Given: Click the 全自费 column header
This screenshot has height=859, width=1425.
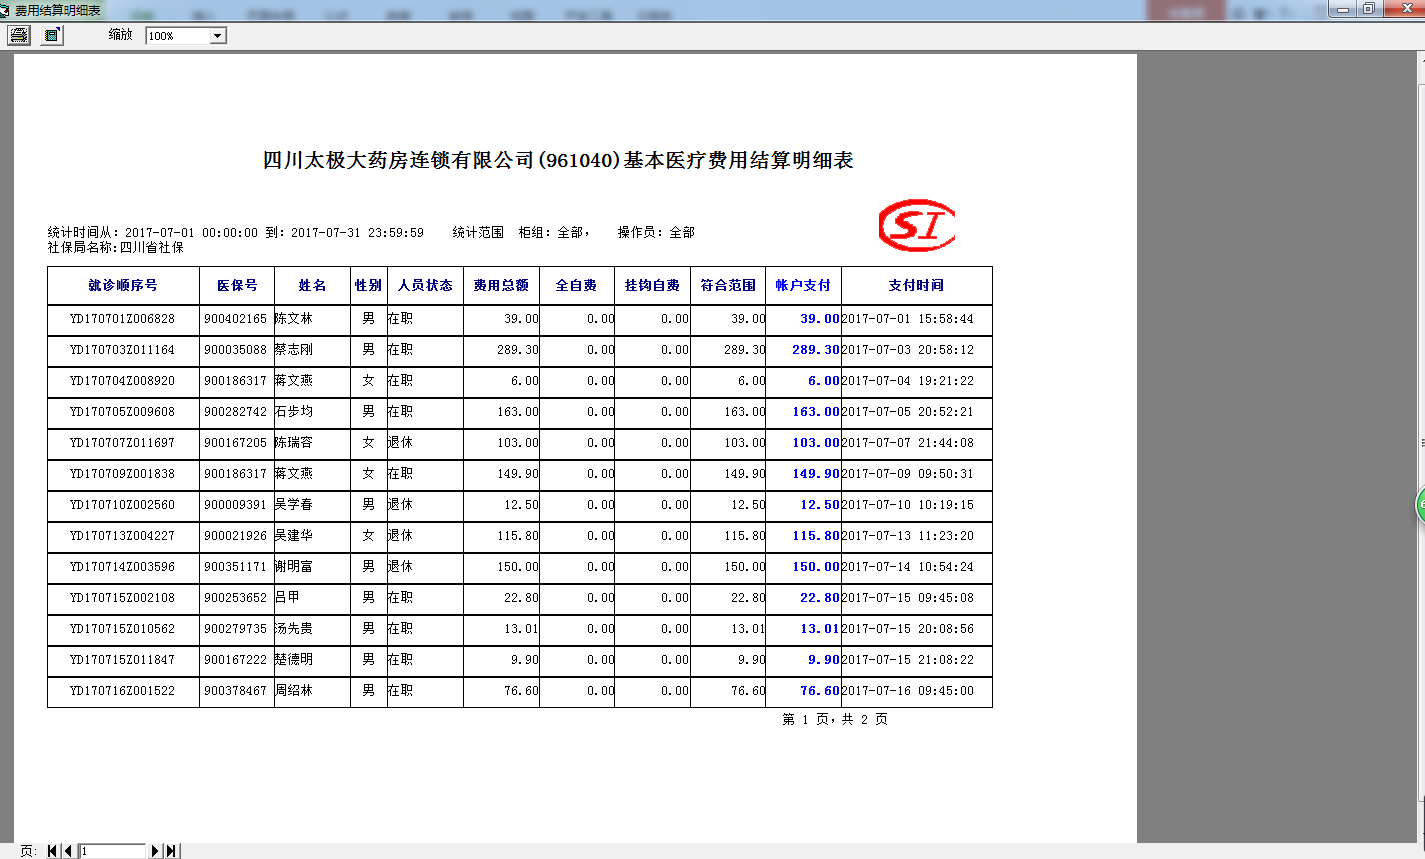Looking at the screenshot, I should [x=576, y=285].
